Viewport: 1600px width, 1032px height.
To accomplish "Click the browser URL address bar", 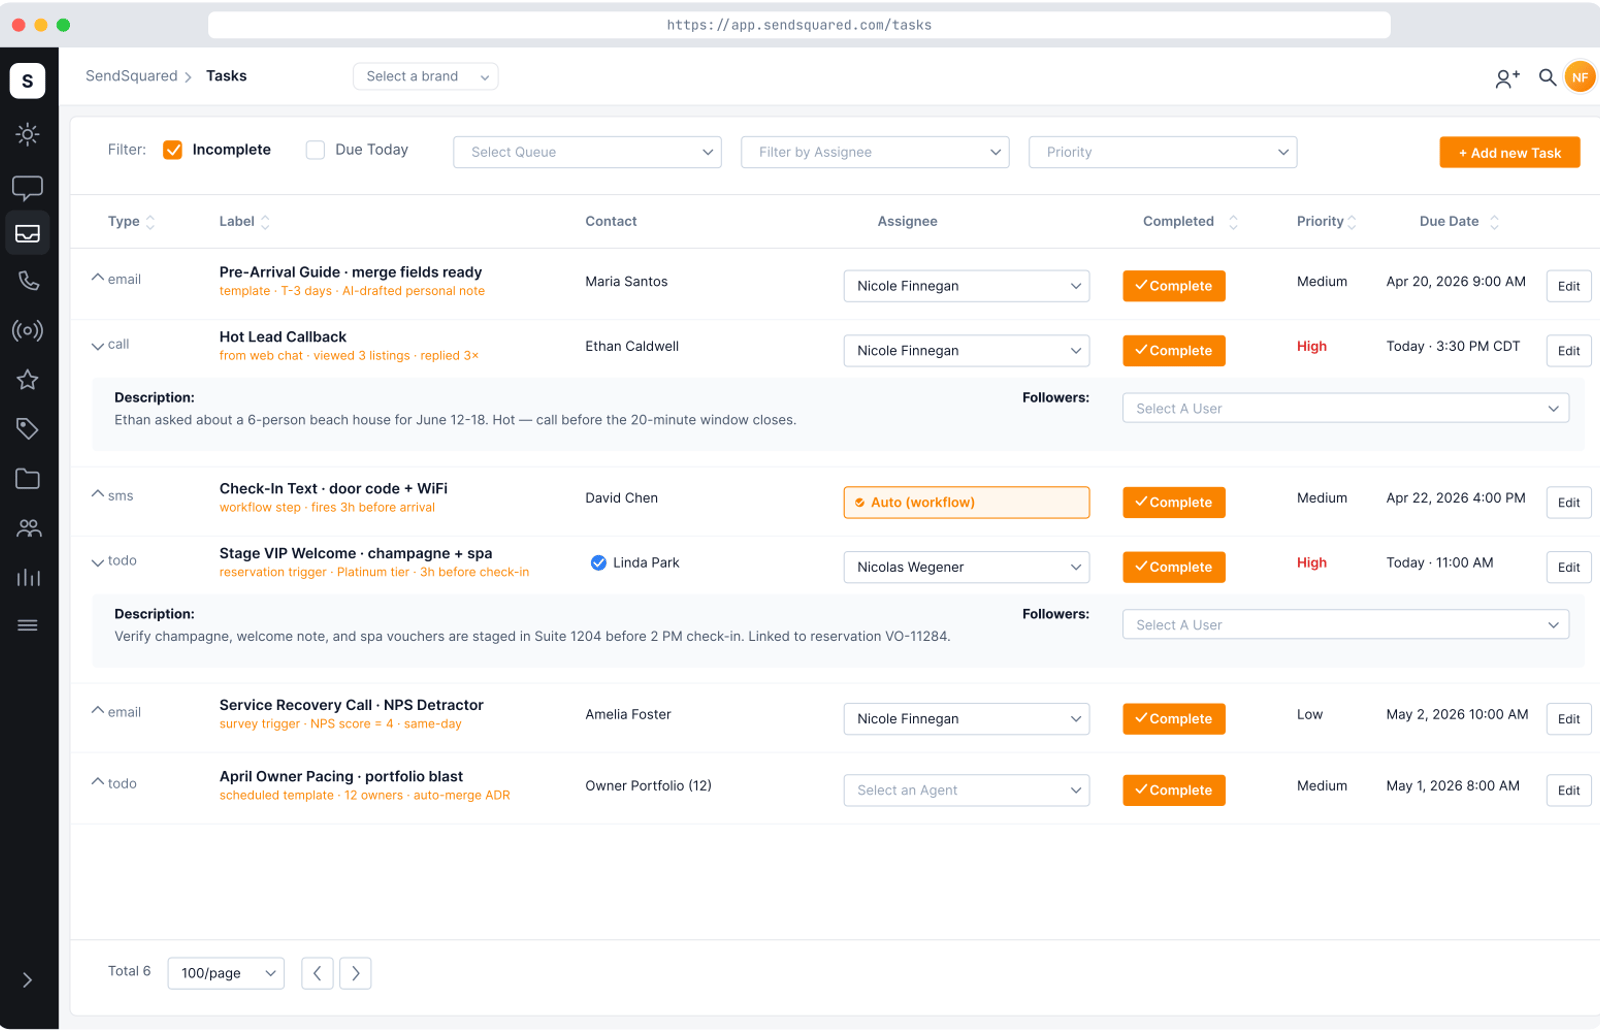I will pyautogui.click(x=799, y=25).
